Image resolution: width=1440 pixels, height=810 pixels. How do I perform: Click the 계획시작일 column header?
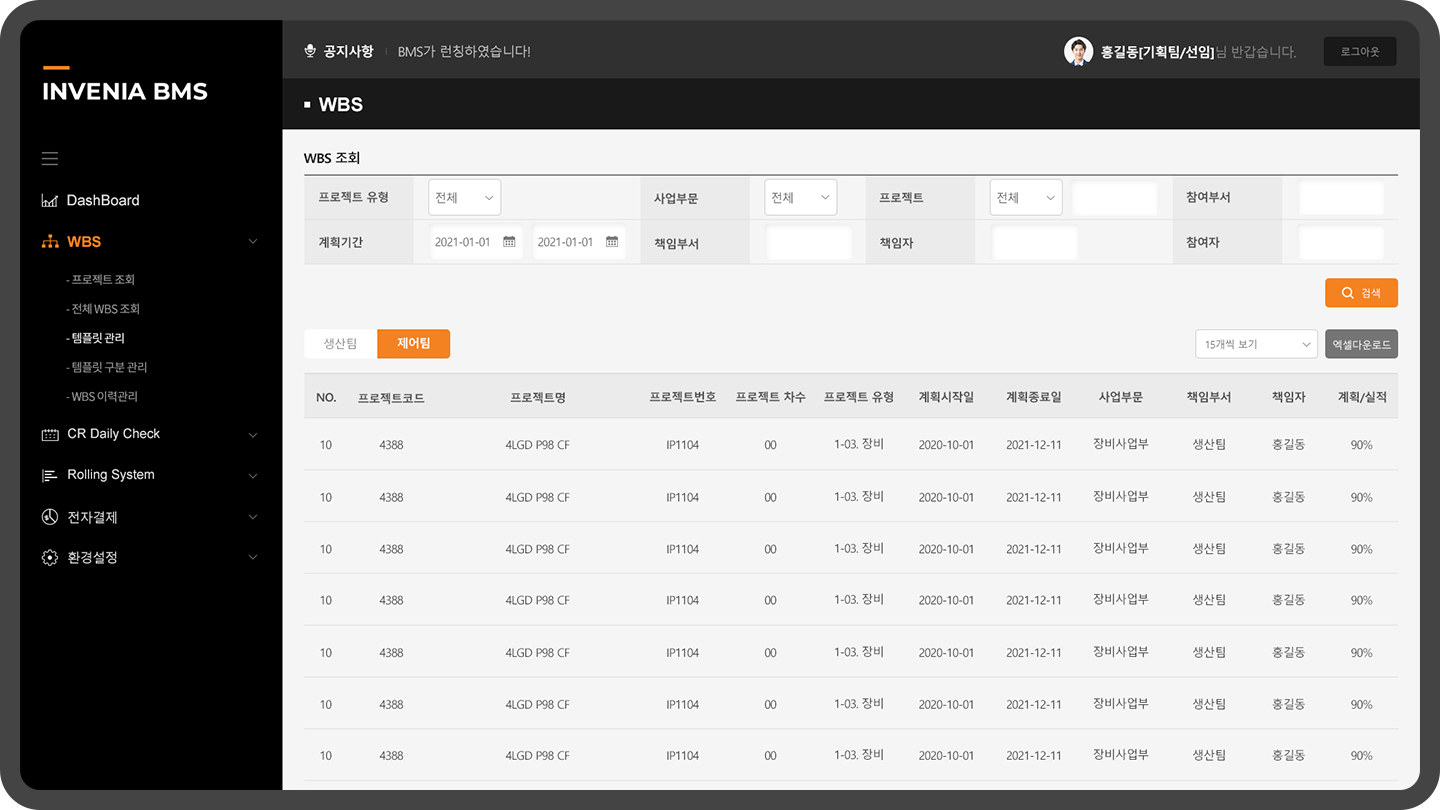pyautogui.click(x=946, y=398)
